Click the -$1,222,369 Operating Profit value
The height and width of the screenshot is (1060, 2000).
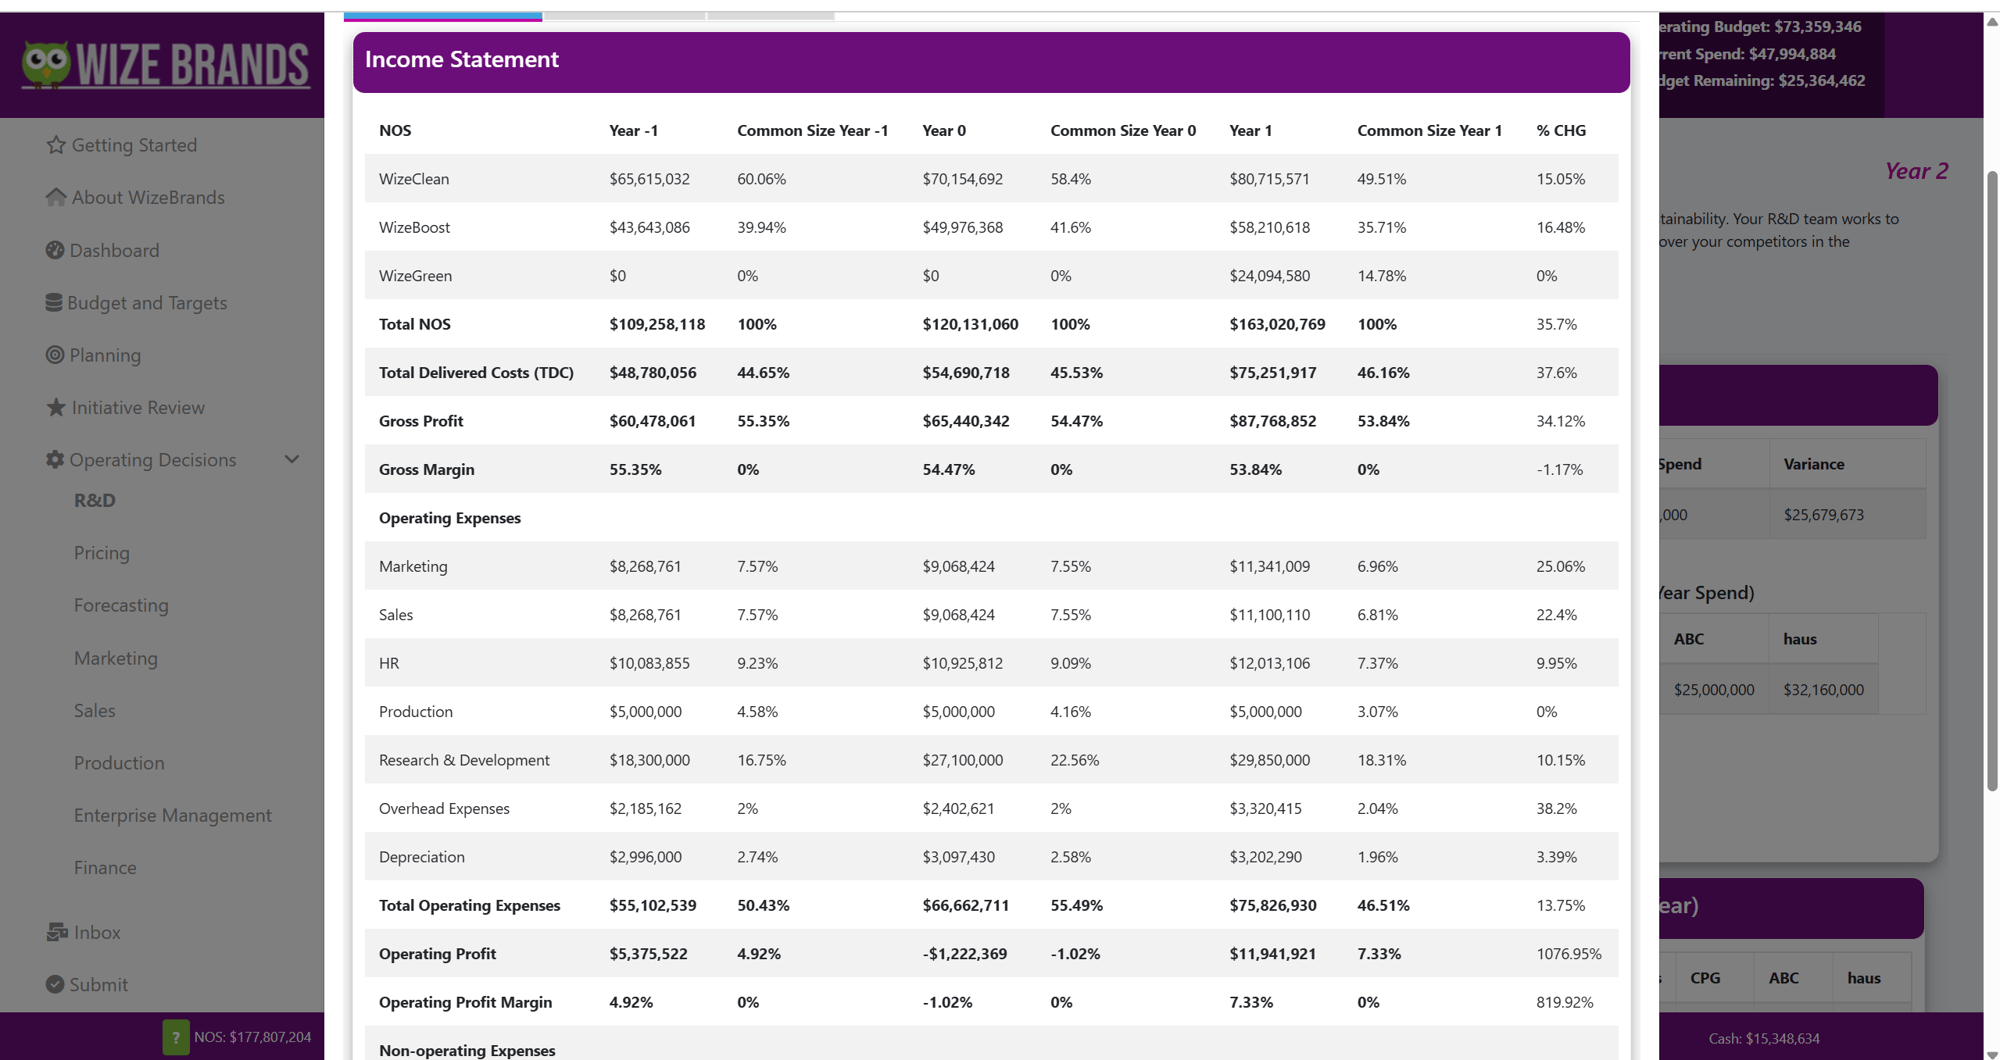click(965, 954)
